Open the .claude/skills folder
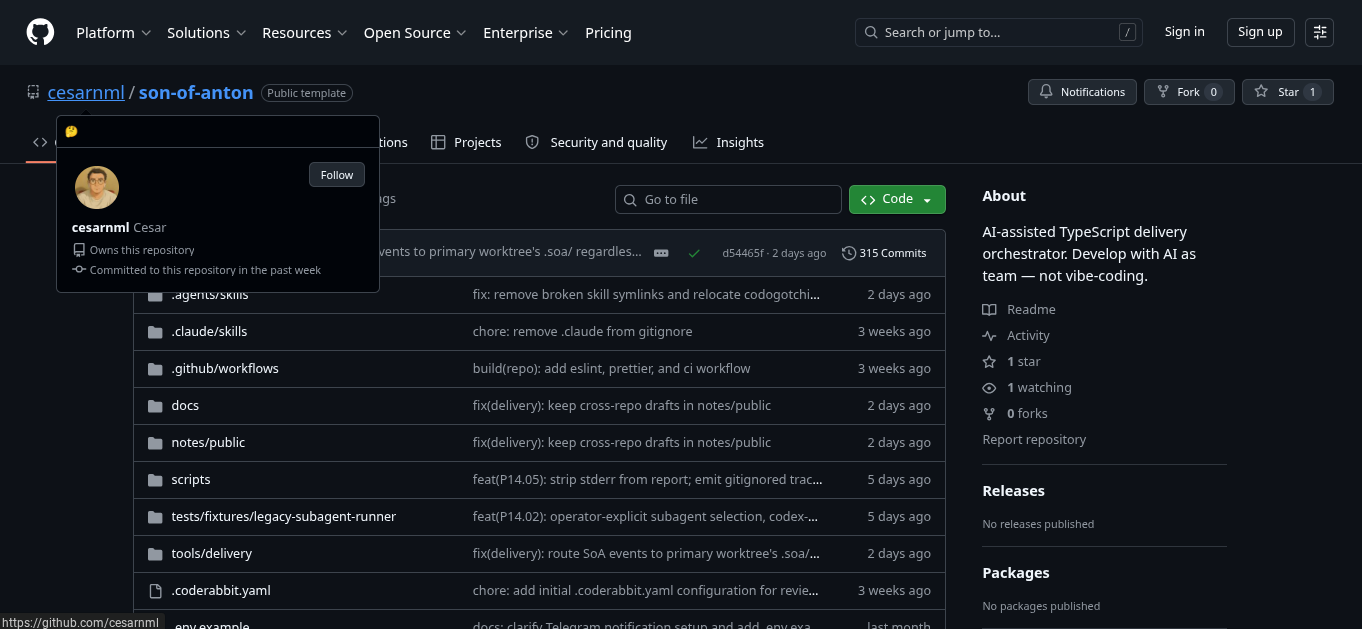1362x629 pixels. coord(209,331)
